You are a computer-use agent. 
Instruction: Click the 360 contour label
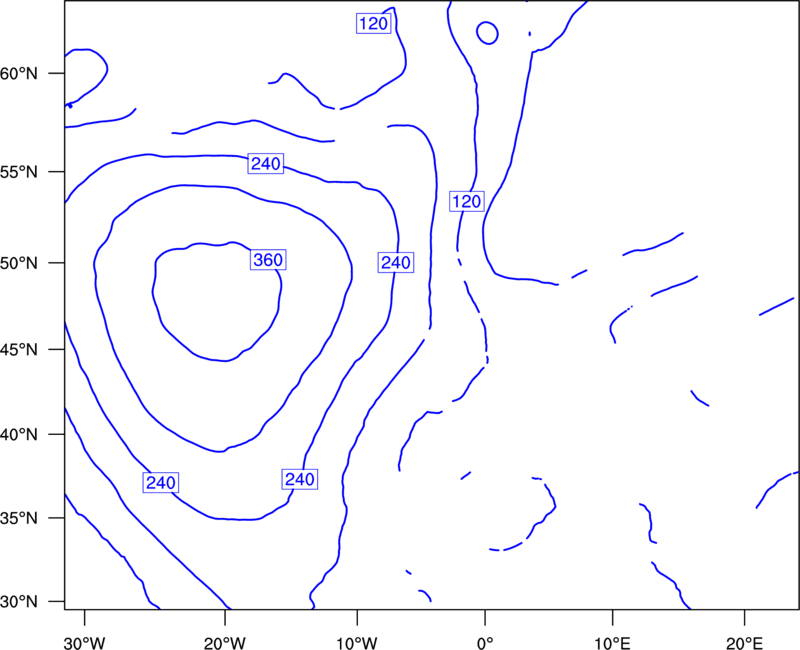(268, 260)
